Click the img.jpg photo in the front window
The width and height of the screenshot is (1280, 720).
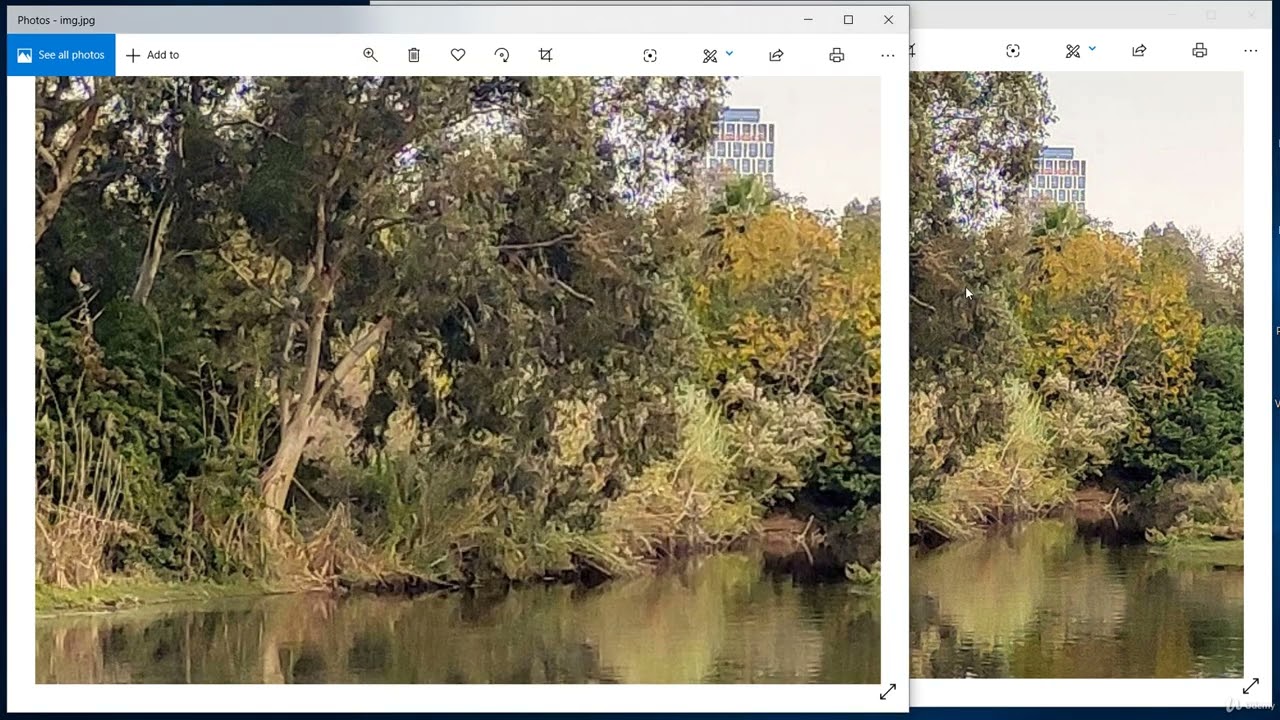(457, 380)
